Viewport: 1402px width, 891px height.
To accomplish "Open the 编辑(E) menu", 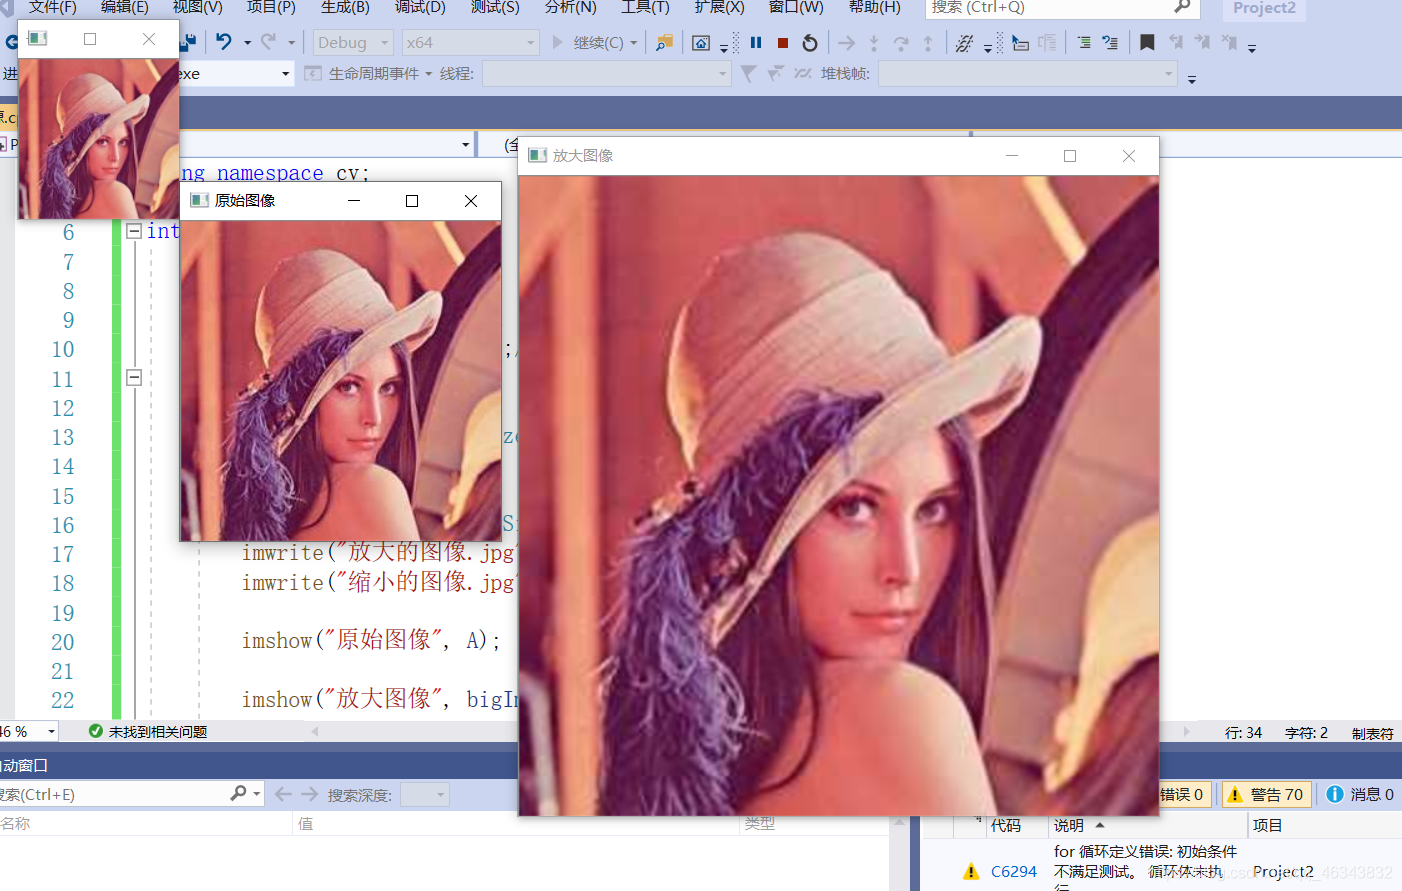I will (124, 7).
